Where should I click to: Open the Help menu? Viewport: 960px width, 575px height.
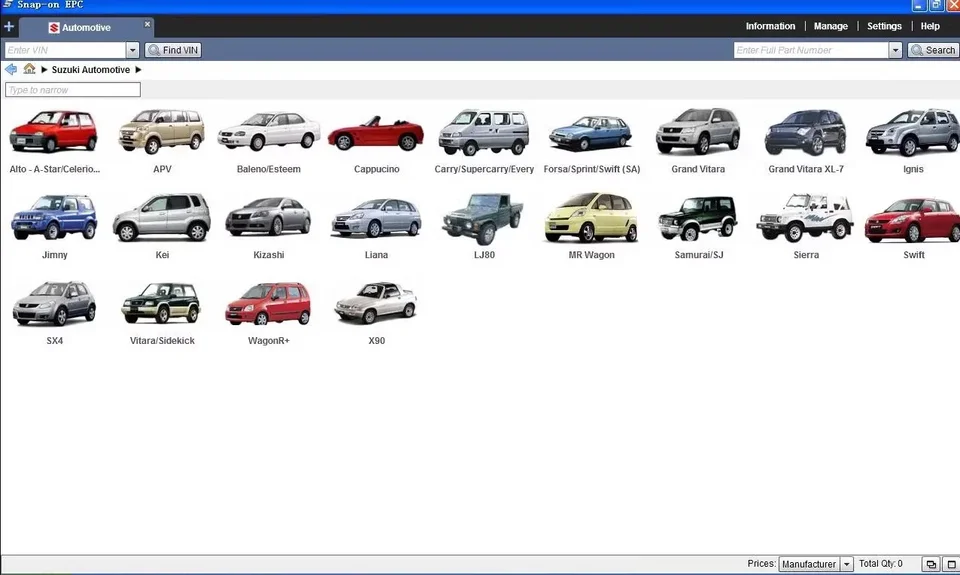(x=930, y=26)
